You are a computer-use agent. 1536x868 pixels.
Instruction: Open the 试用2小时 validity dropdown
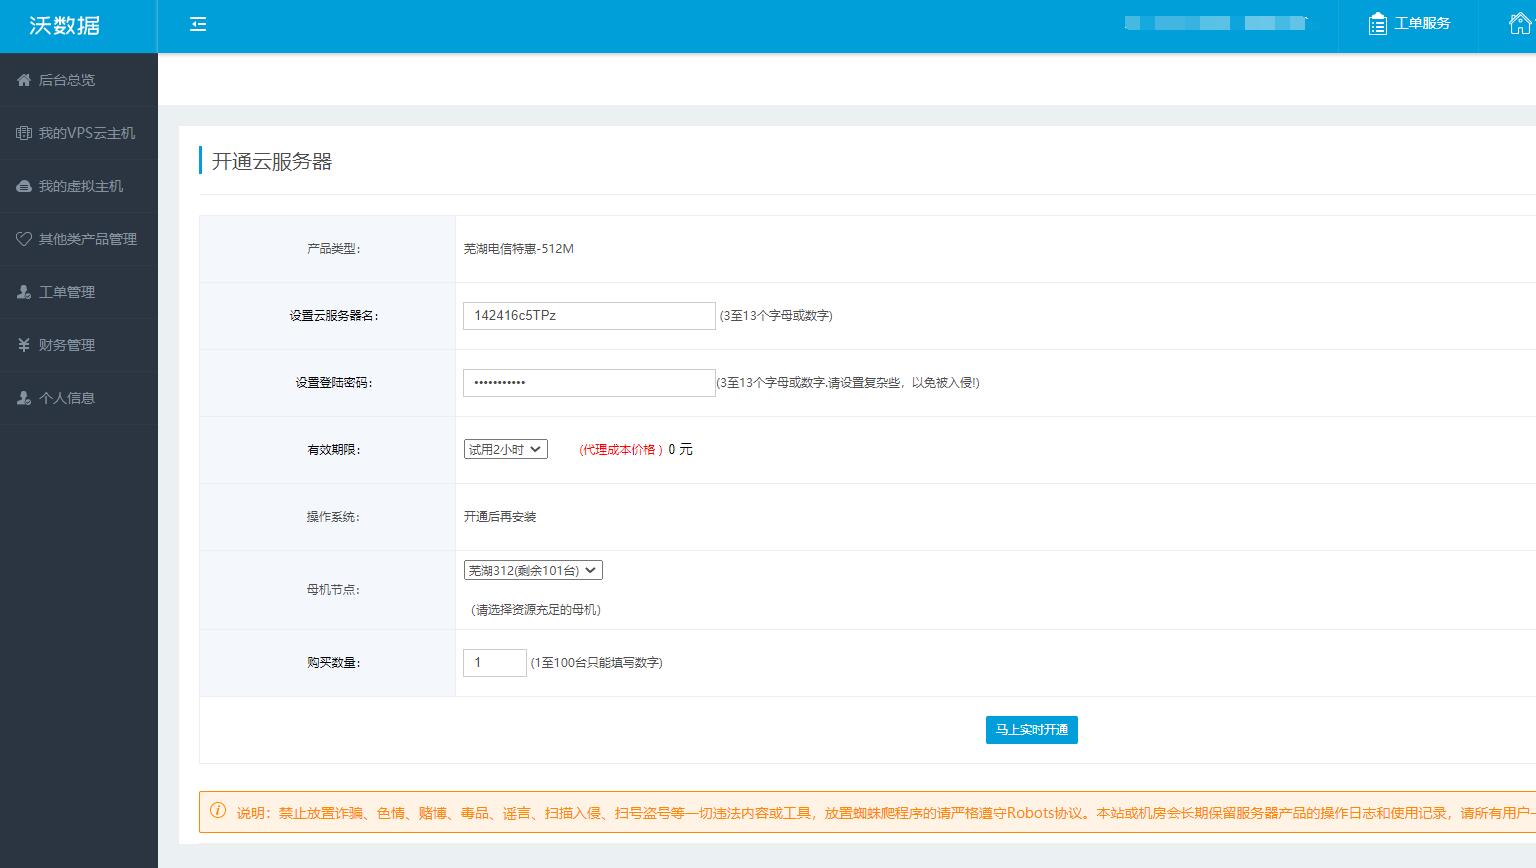[x=505, y=450]
